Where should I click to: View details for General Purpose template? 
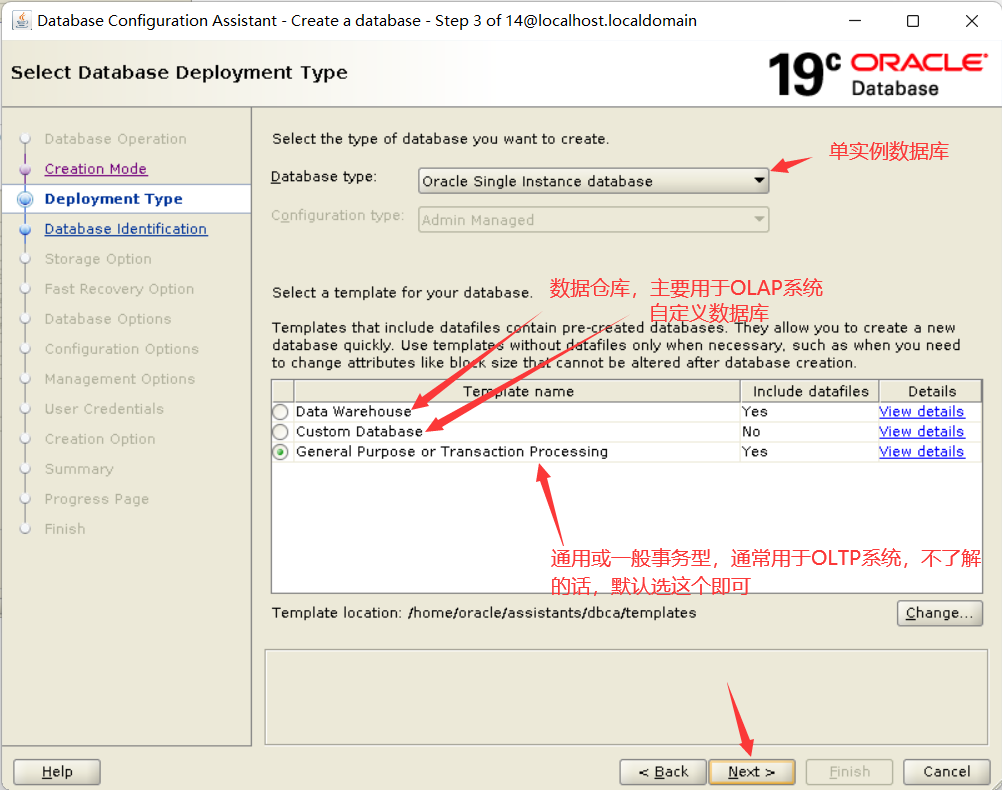point(921,452)
